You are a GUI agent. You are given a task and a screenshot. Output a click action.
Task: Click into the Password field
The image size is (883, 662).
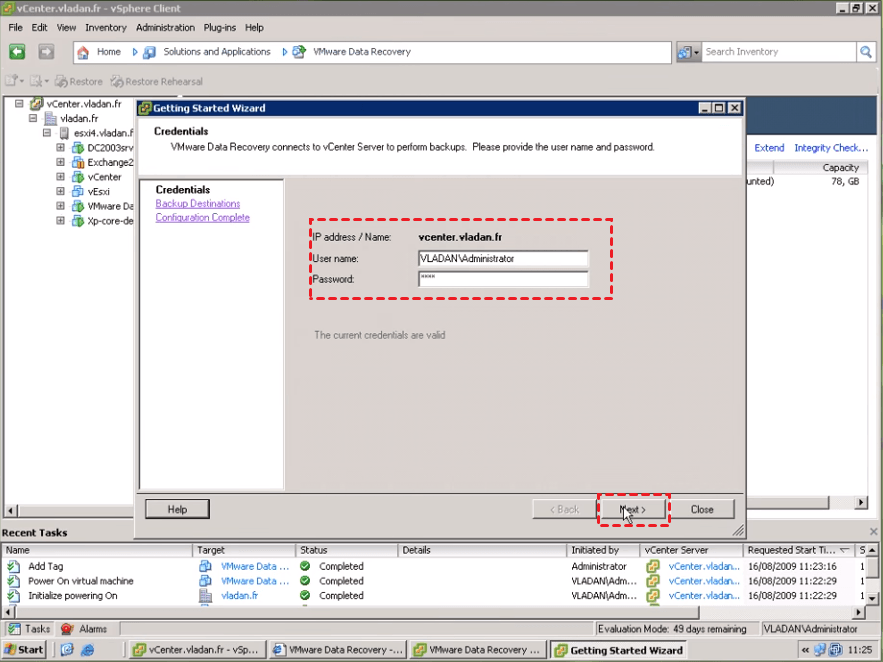[x=503, y=279]
